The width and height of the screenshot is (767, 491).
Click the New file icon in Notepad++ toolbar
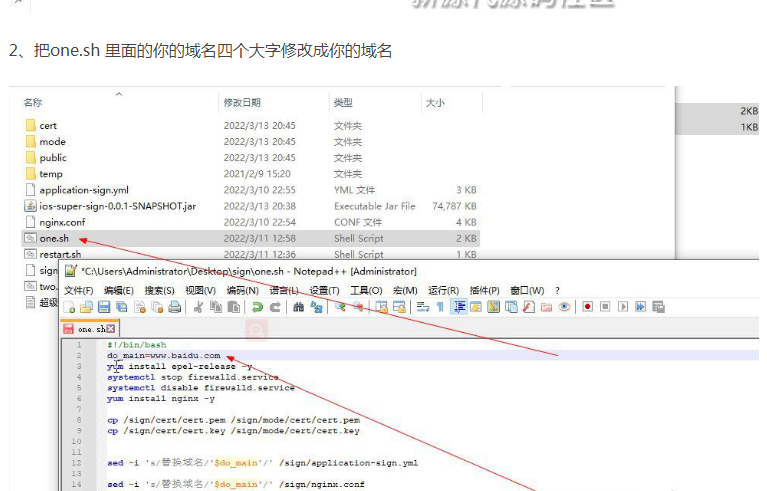(x=70, y=307)
